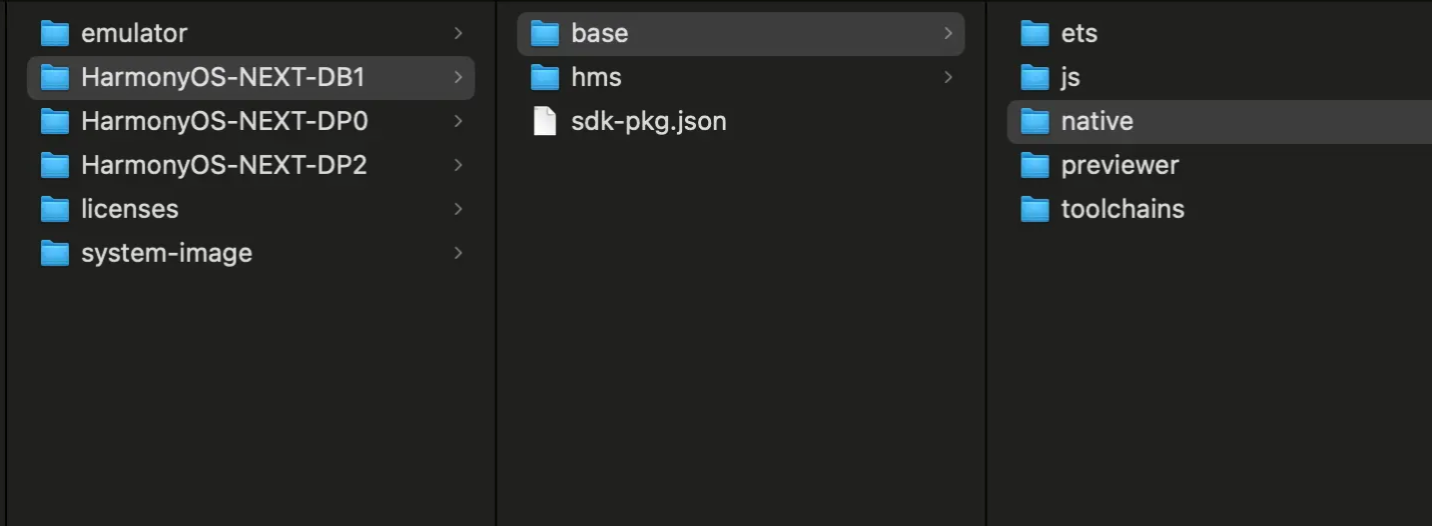Click the HarmonyOS-NEXT-DB1 folder icon
Screen dimensions: 1432x526
(x=55, y=78)
